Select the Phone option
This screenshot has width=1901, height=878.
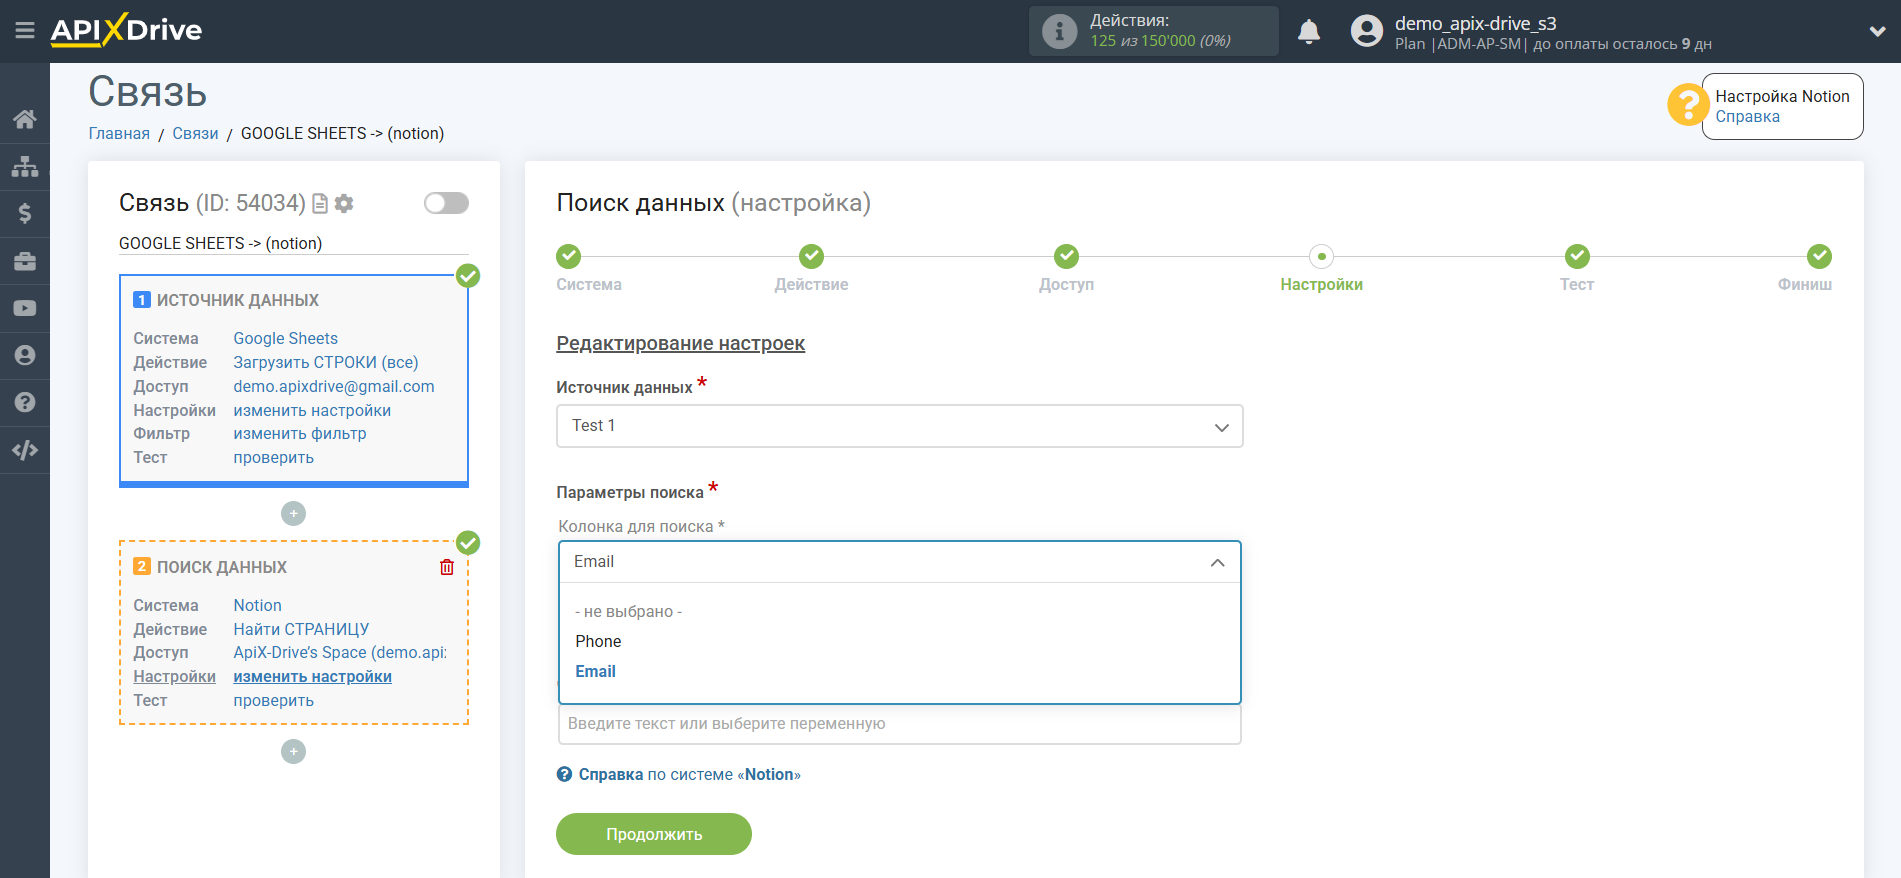pyautogui.click(x=598, y=641)
